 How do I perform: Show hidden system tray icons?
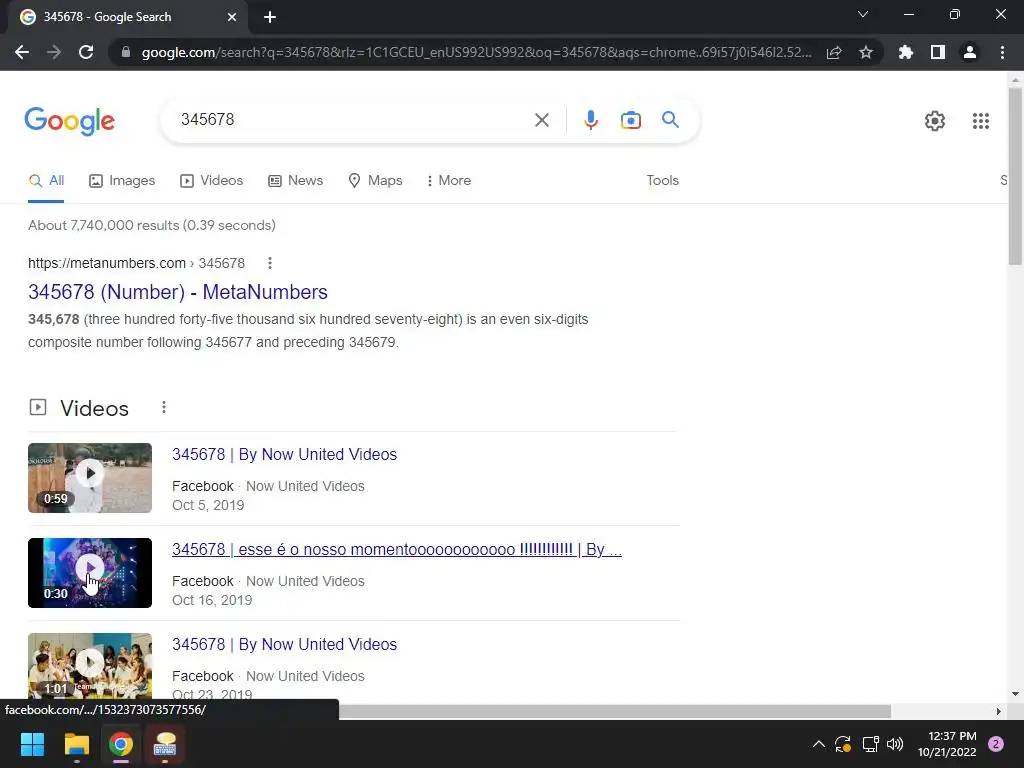[818, 744]
